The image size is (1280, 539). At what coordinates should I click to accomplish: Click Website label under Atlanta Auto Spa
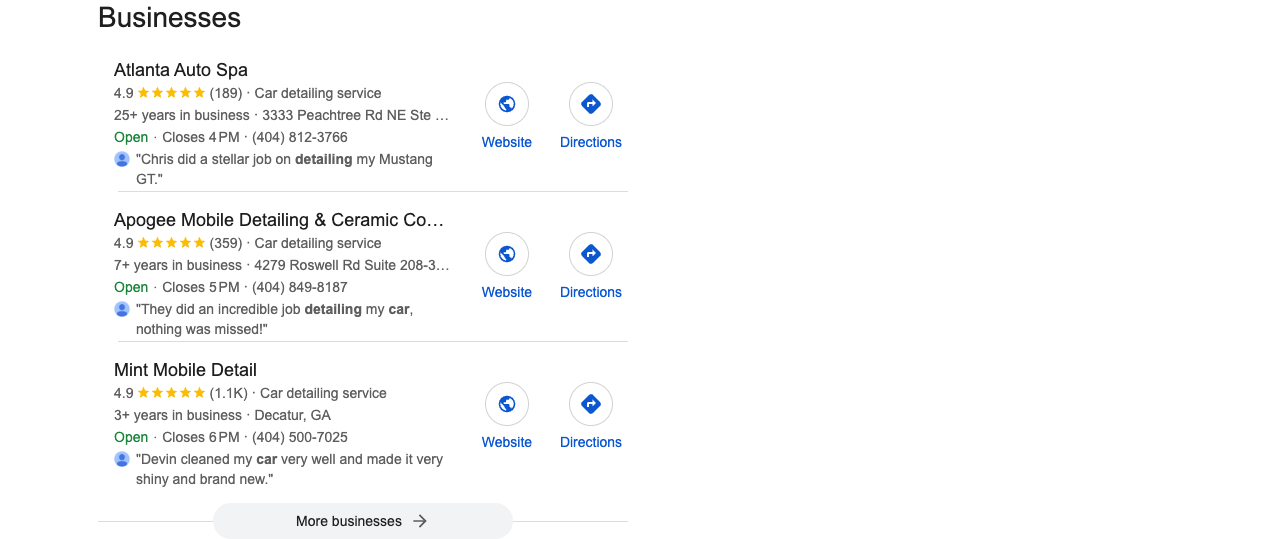coord(507,142)
